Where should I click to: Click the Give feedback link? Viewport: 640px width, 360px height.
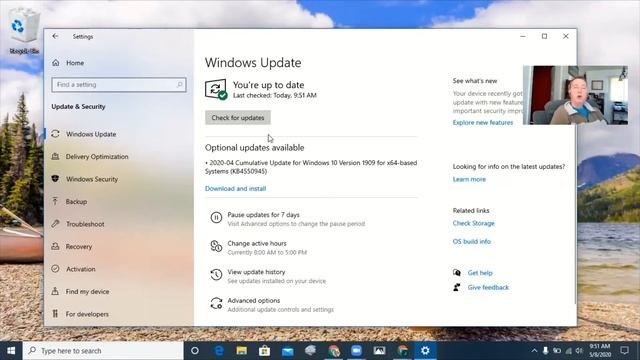click(488, 287)
